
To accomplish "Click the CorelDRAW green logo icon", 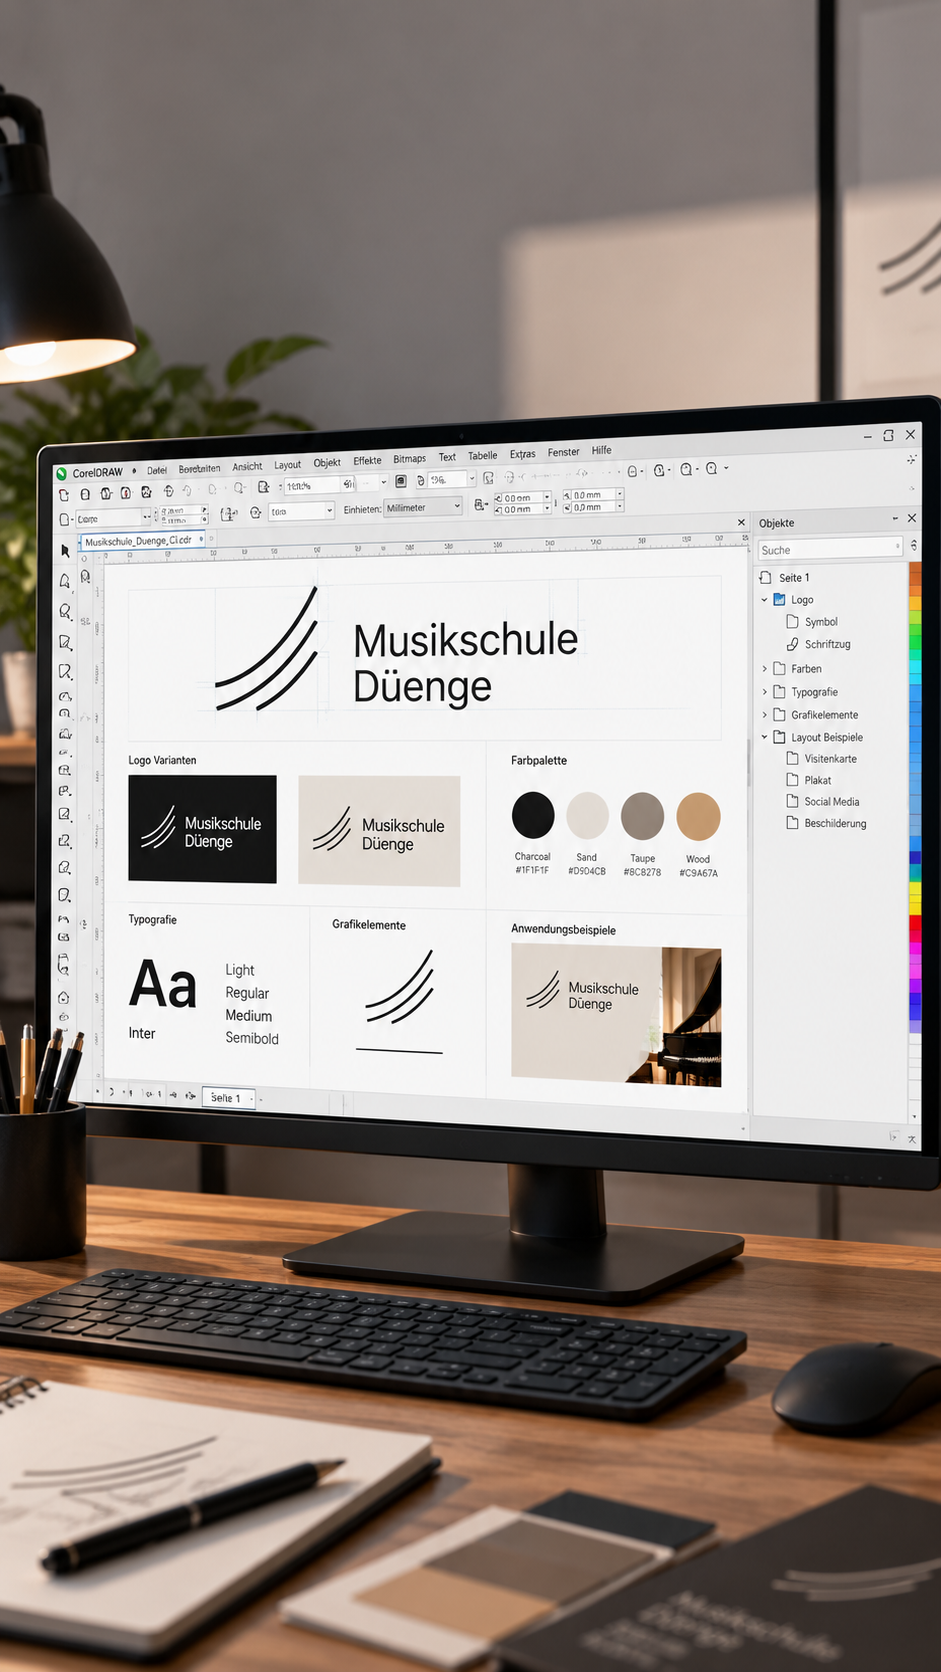I will (x=62, y=473).
